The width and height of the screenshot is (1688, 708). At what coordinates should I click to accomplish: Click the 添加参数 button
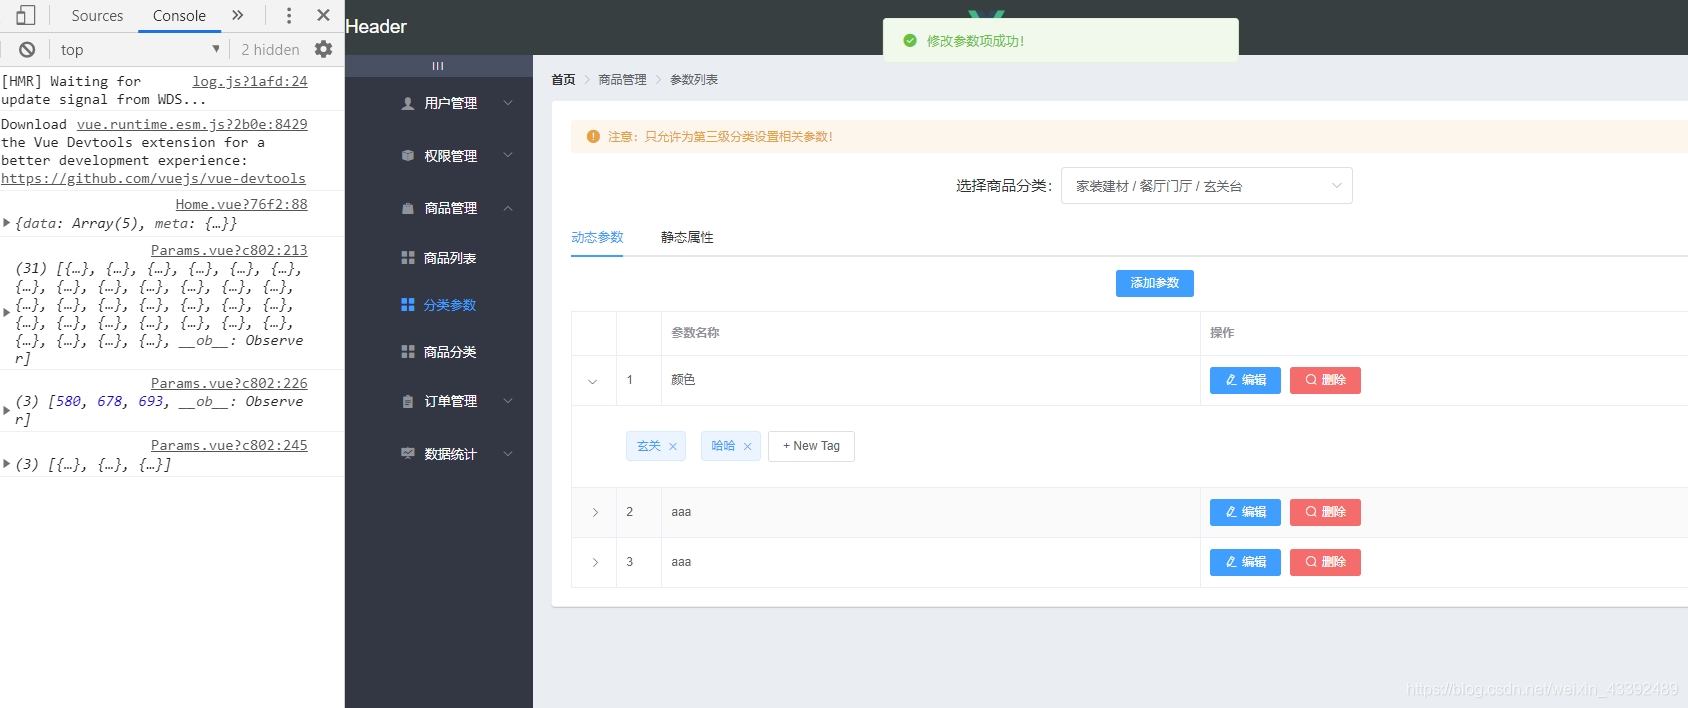[x=1155, y=283]
